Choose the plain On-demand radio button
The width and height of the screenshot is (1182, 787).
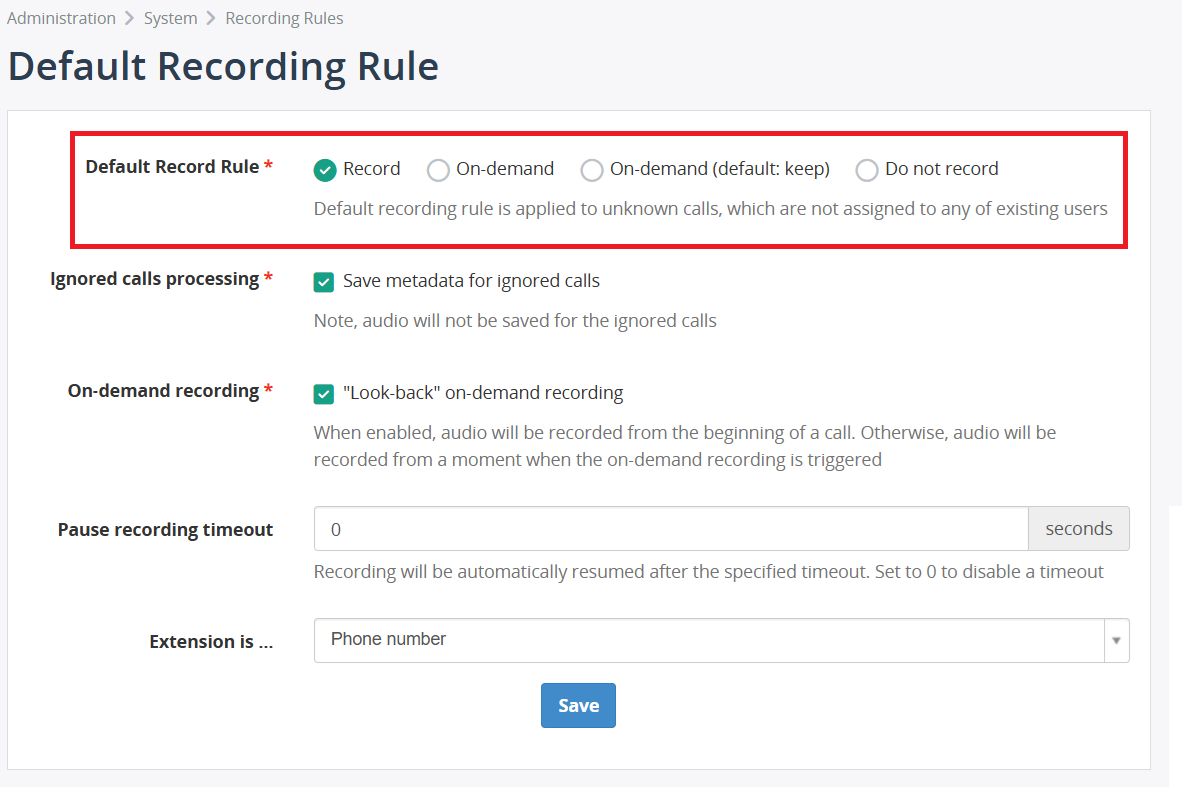pyautogui.click(x=438, y=170)
